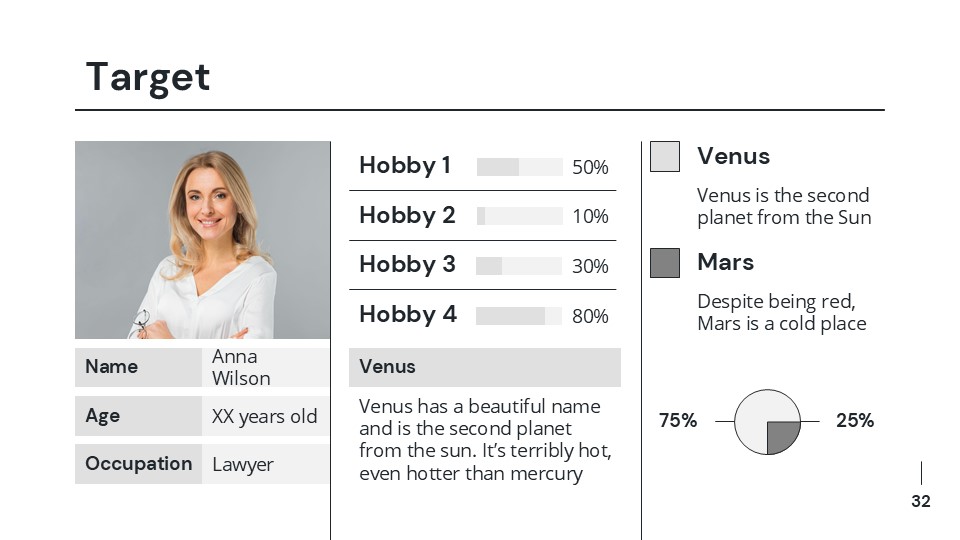Click the 25% pie chart label
Viewport: 960px width, 540px height.
coord(855,421)
